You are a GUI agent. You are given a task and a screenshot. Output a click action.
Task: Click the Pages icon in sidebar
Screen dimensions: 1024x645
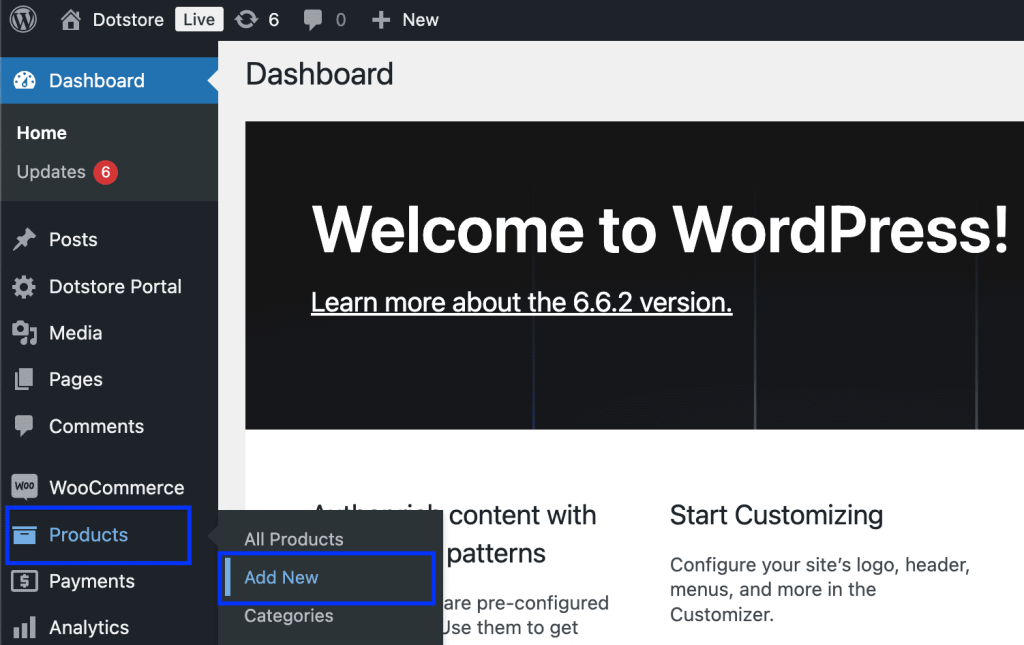[x=24, y=379]
